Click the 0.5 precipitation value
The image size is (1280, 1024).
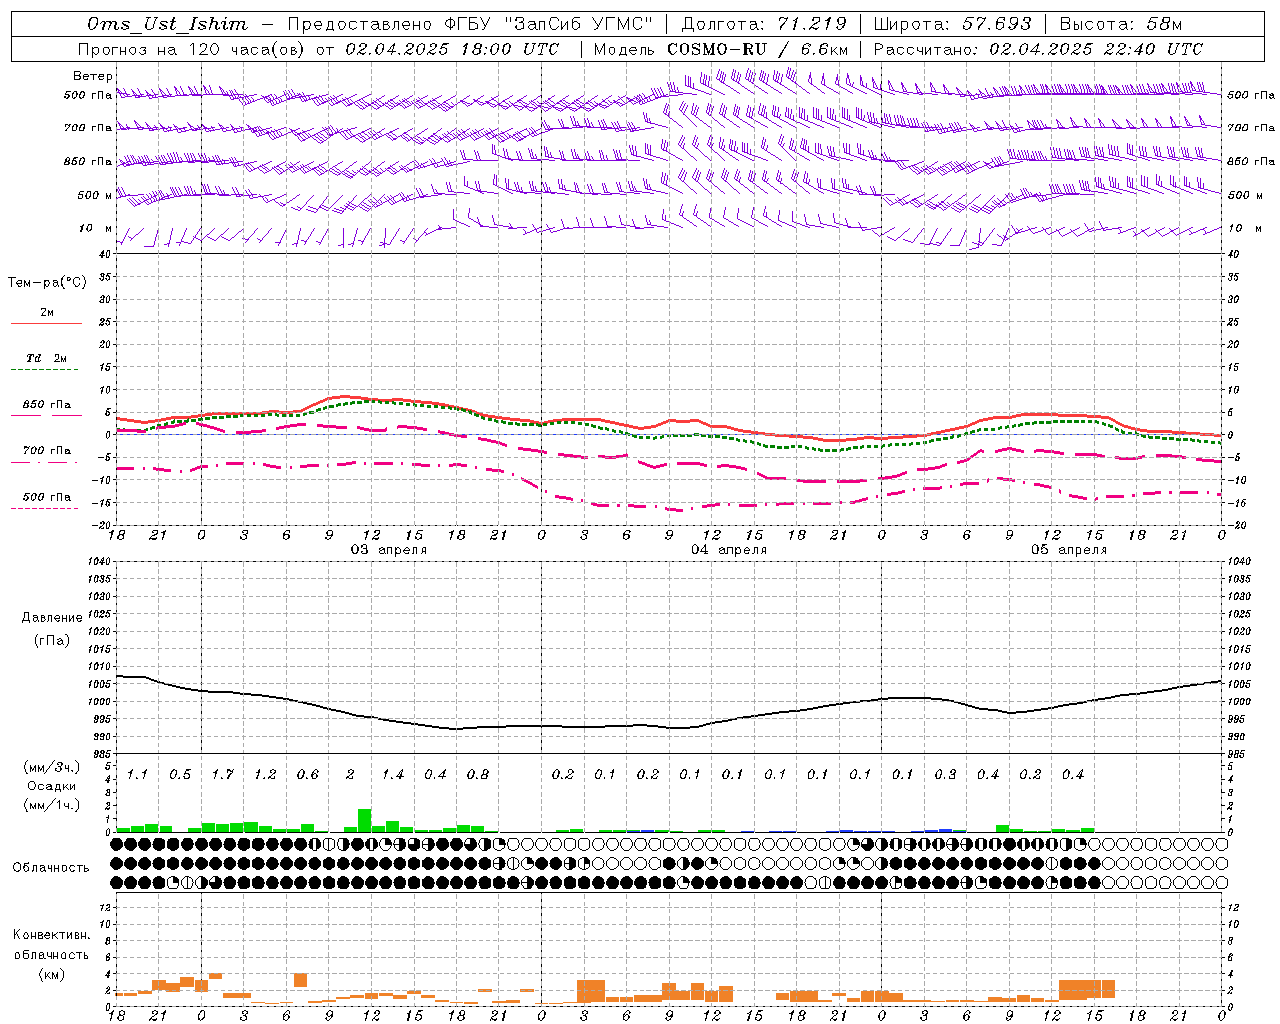(180, 775)
